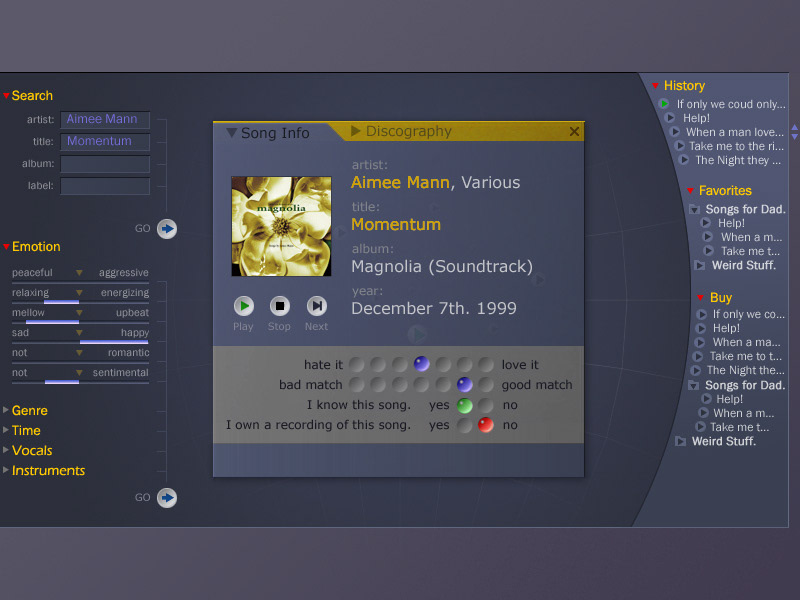The image size is (800, 600).
Task: Rate song with dot nearest 'love it'
Action: [486, 364]
